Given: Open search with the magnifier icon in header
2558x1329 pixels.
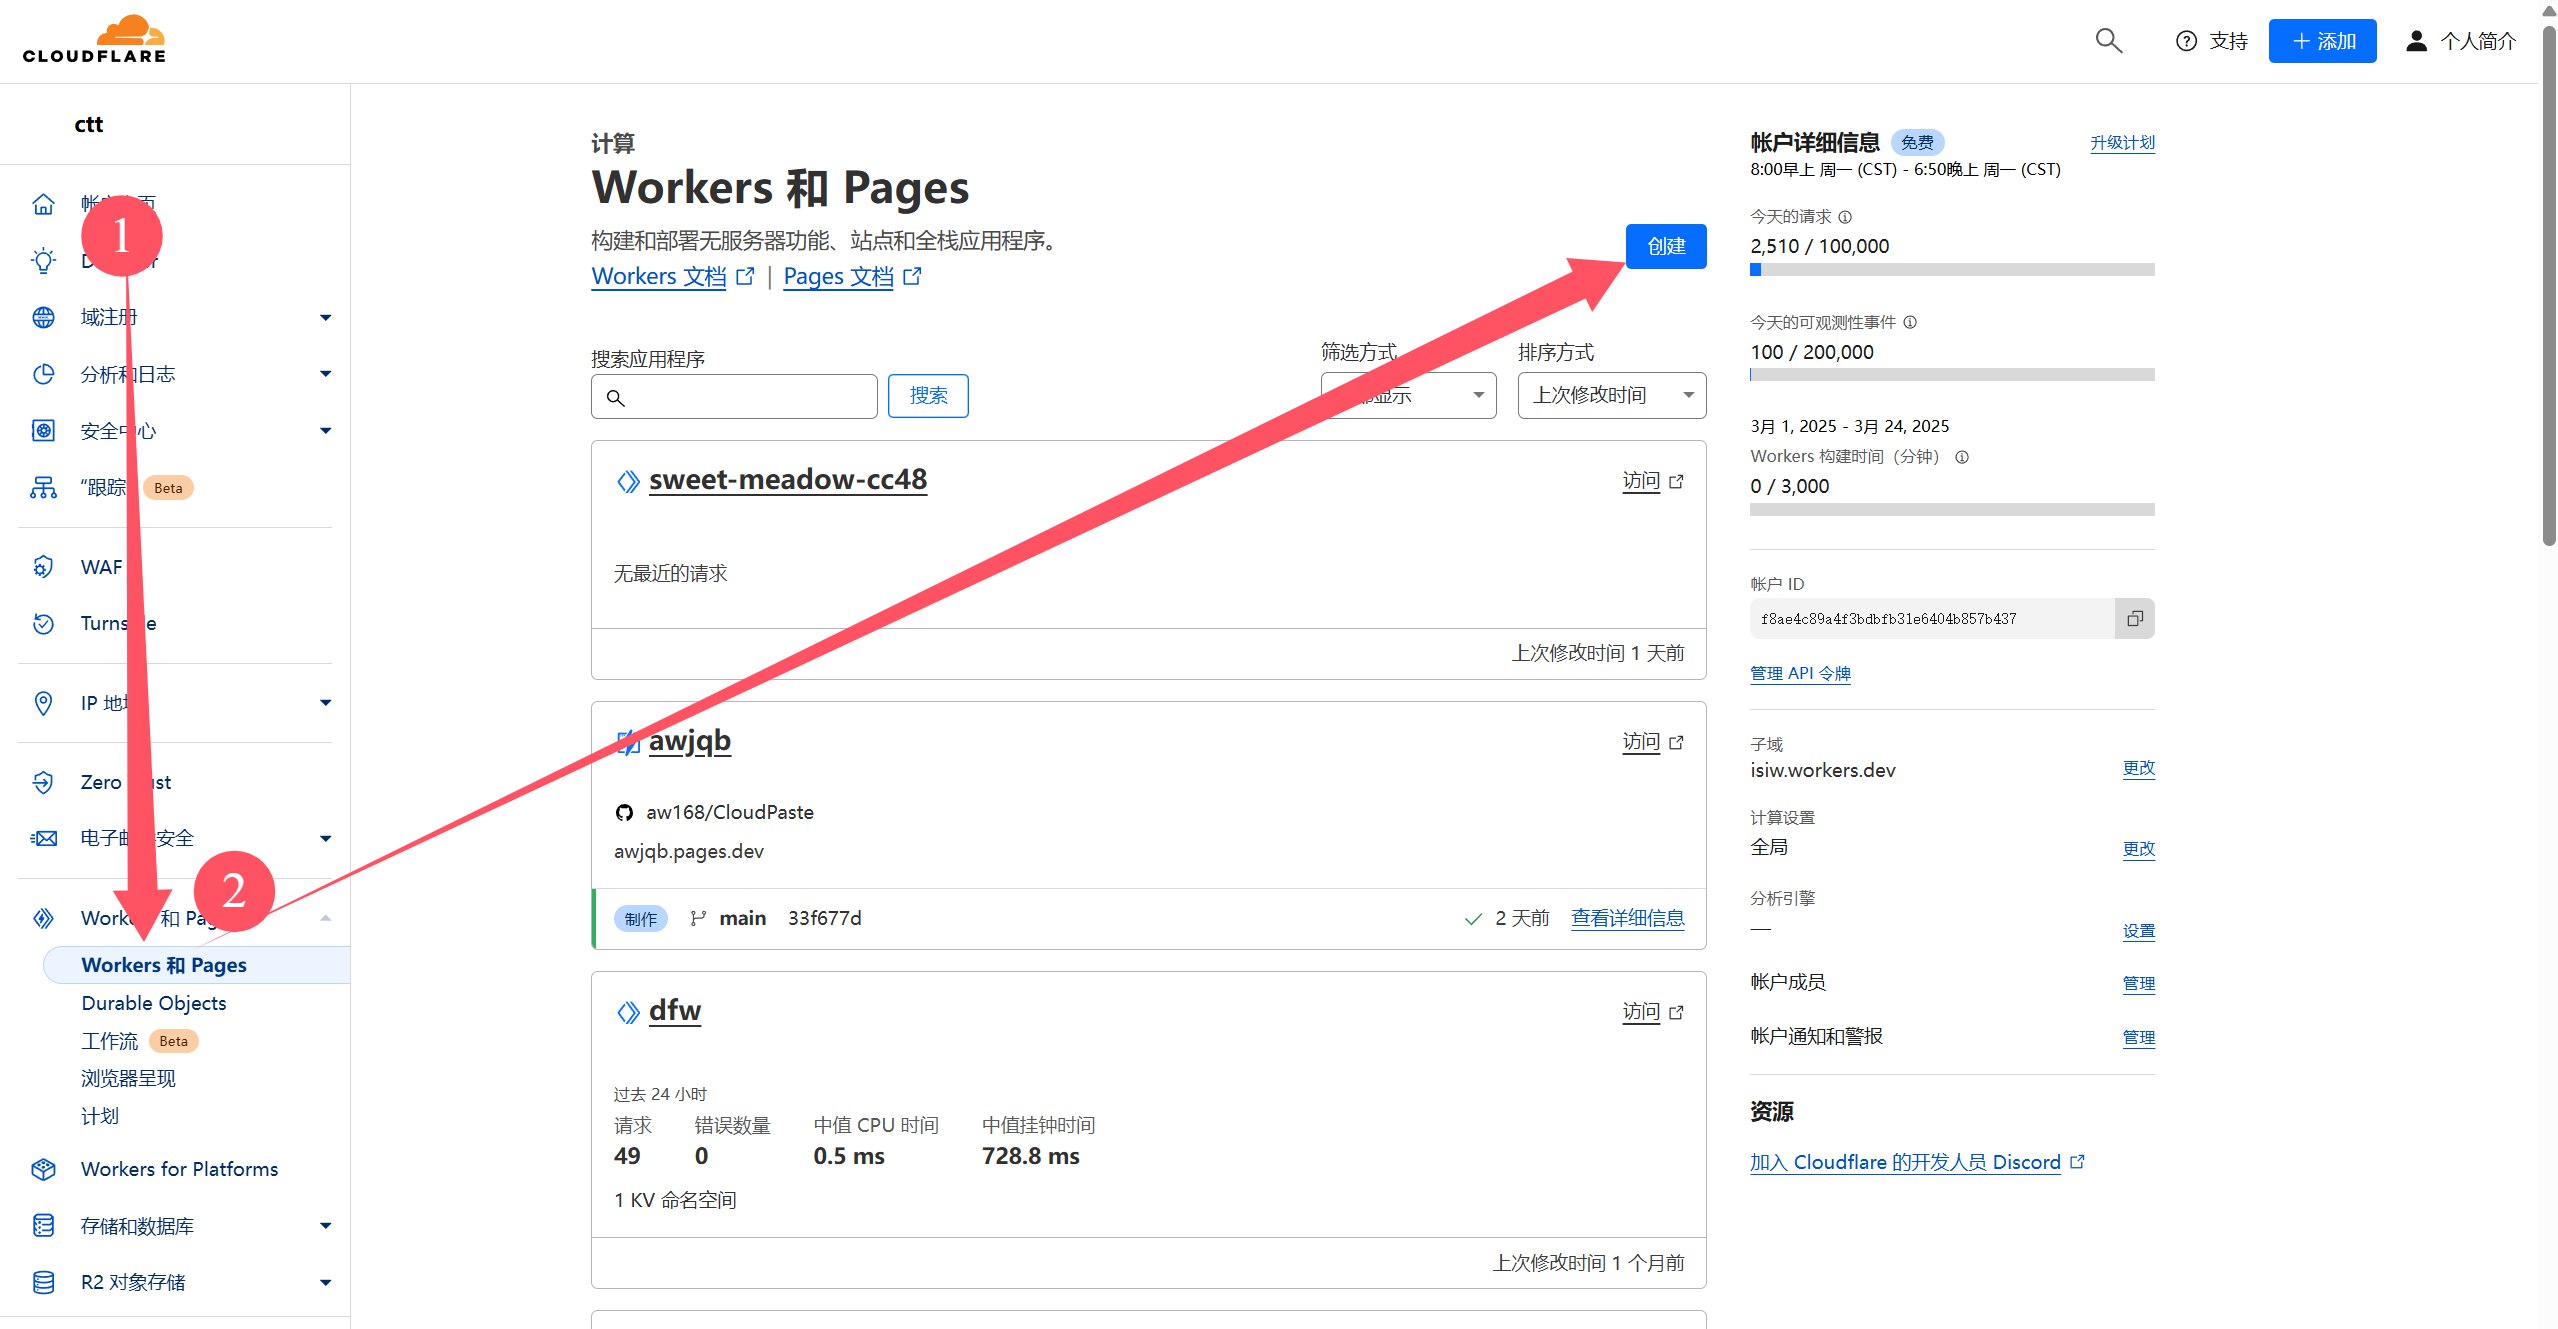Looking at the screenshot, I should point(2108,41).
